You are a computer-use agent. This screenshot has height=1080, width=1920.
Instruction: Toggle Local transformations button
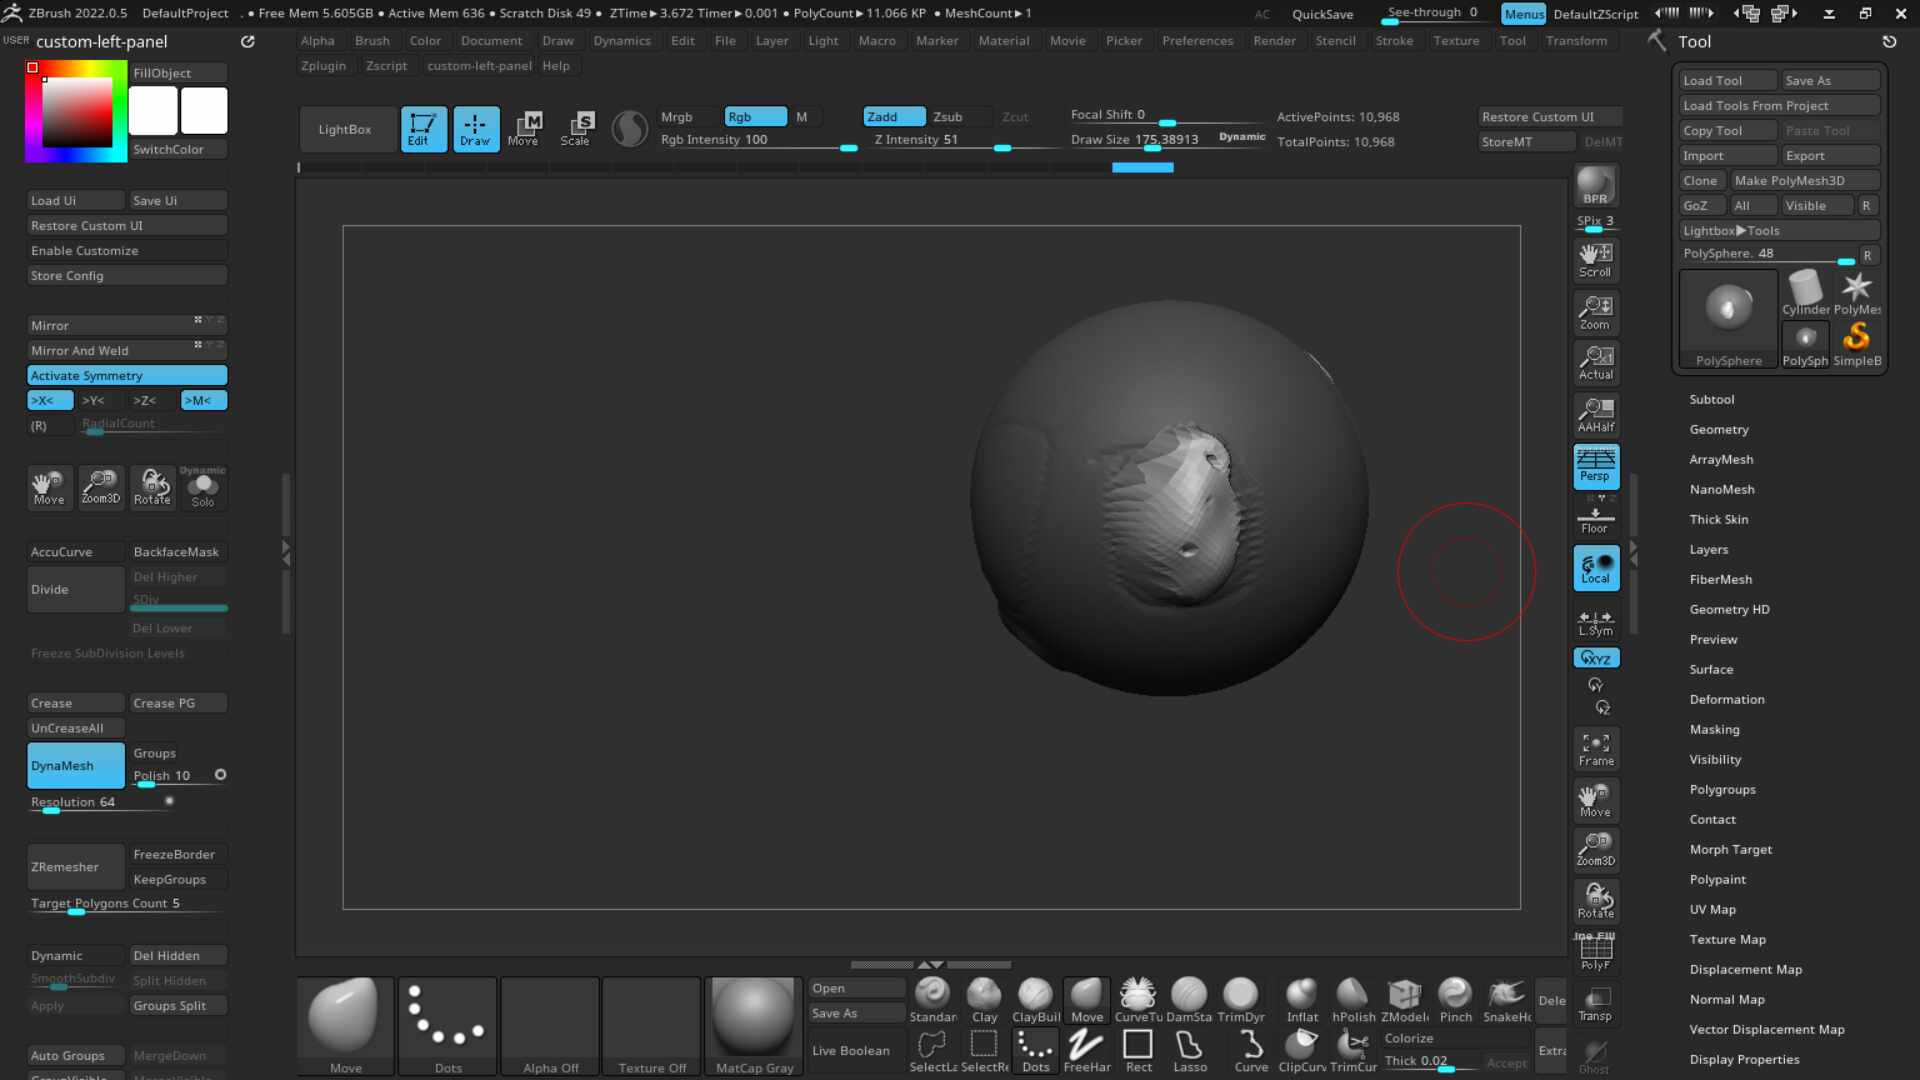click(1595, 568)
